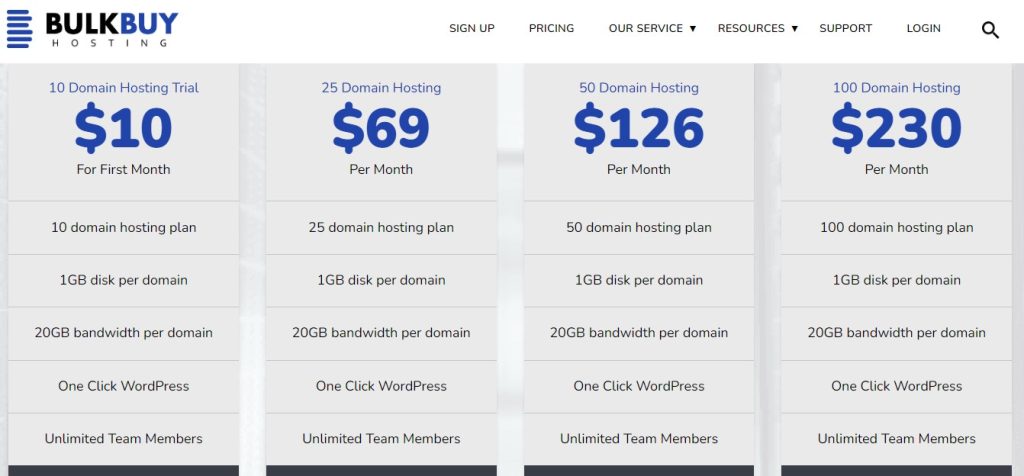The width and height of the screenshot is (1024, 476).
Task: Select the 25 Domain Hosting plan title
Action: point(381,88)
